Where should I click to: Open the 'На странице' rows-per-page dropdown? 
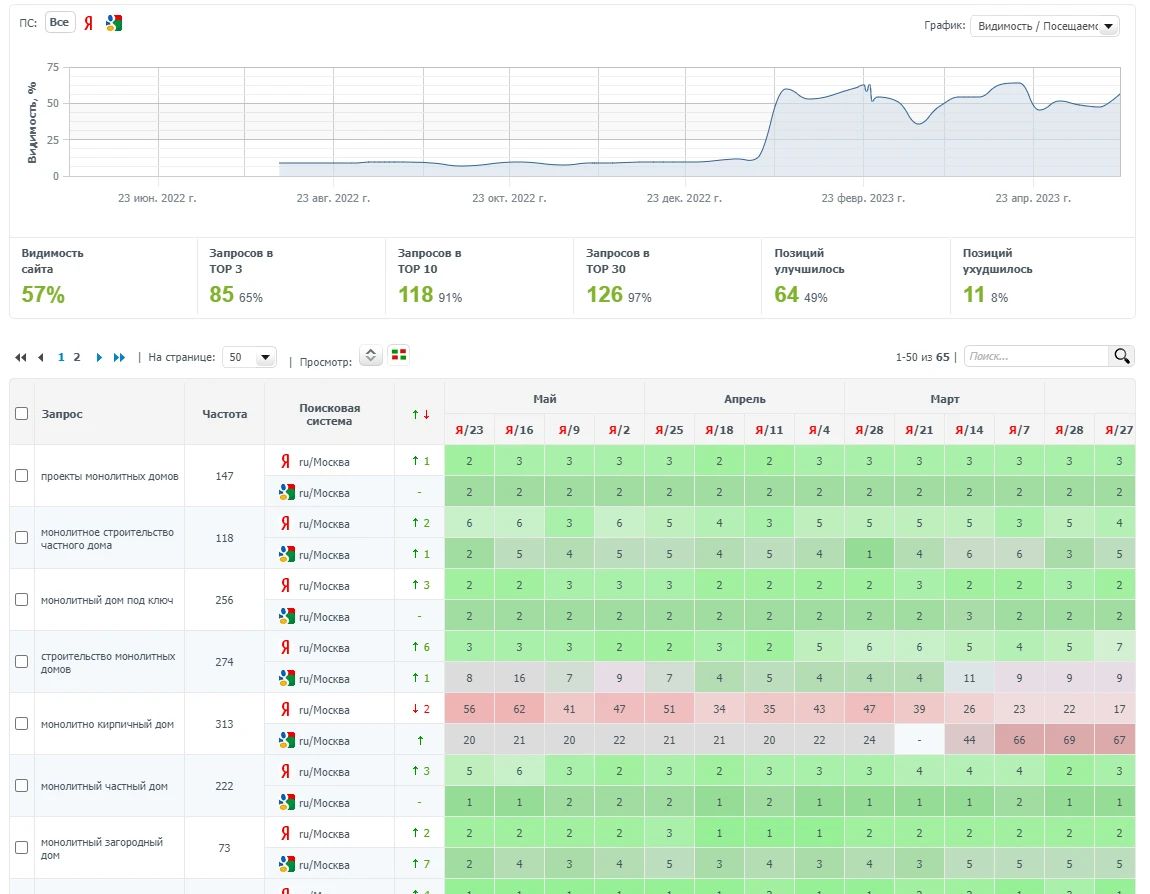[x=249, y=357]
